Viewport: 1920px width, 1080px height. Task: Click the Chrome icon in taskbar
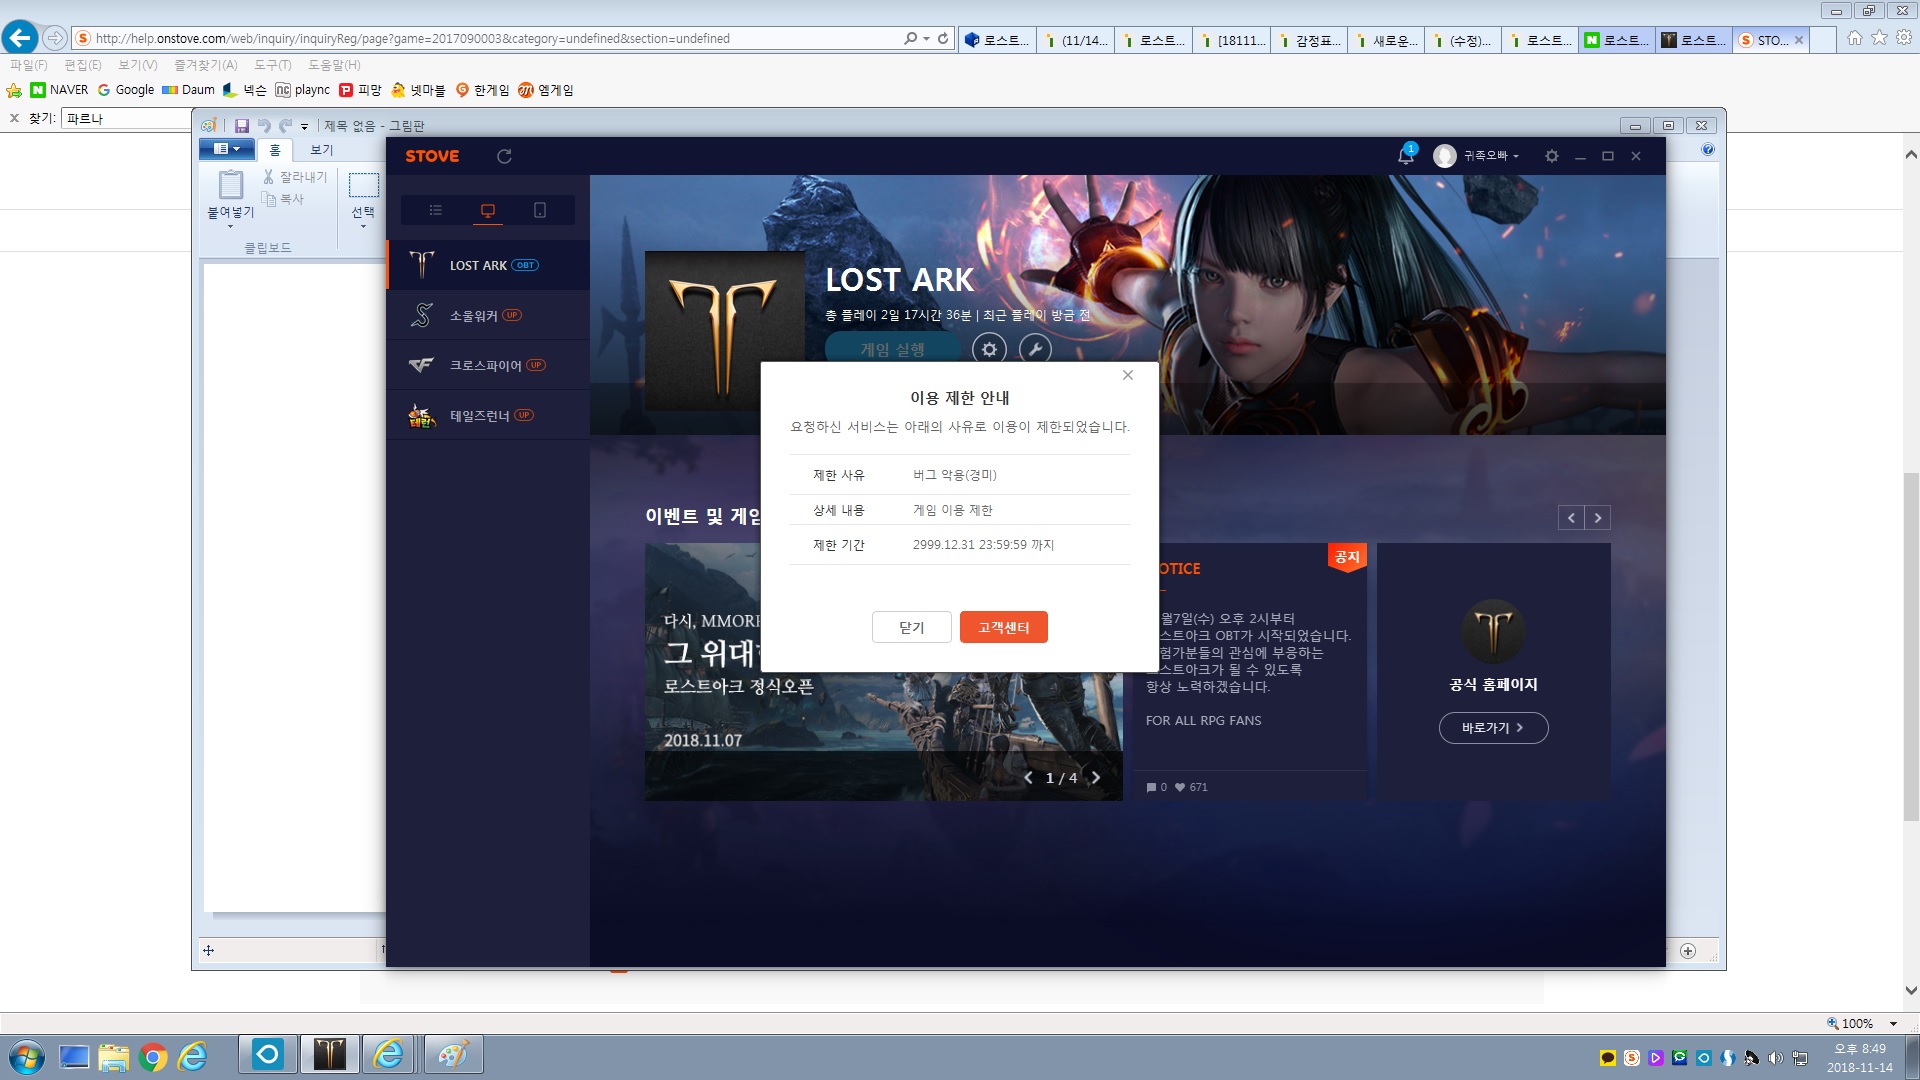click(153, 1057)
